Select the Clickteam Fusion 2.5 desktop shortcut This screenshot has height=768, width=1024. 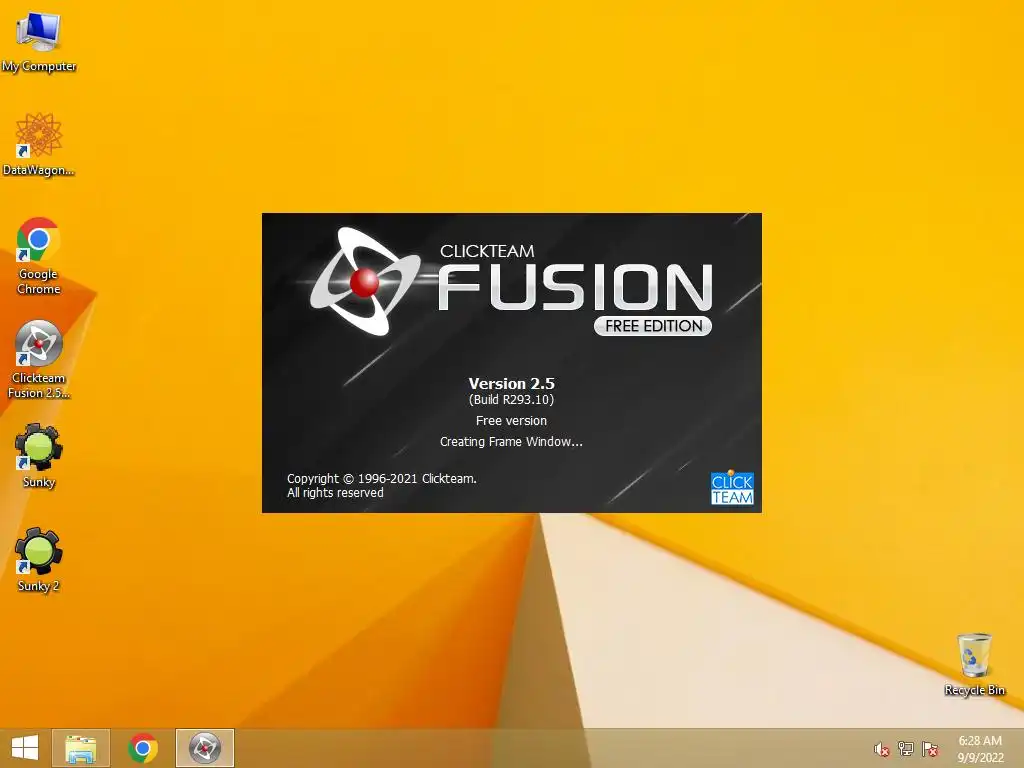tap(39, 359)
